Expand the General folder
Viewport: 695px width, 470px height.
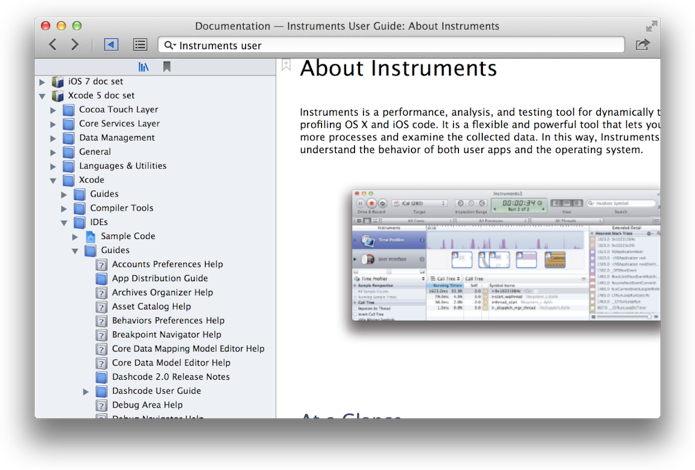click(53, 153)
